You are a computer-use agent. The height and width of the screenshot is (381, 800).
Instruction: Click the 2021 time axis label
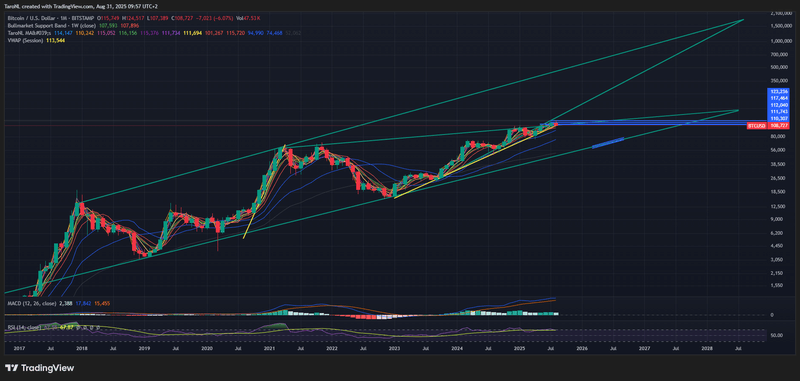pos(269,349)
